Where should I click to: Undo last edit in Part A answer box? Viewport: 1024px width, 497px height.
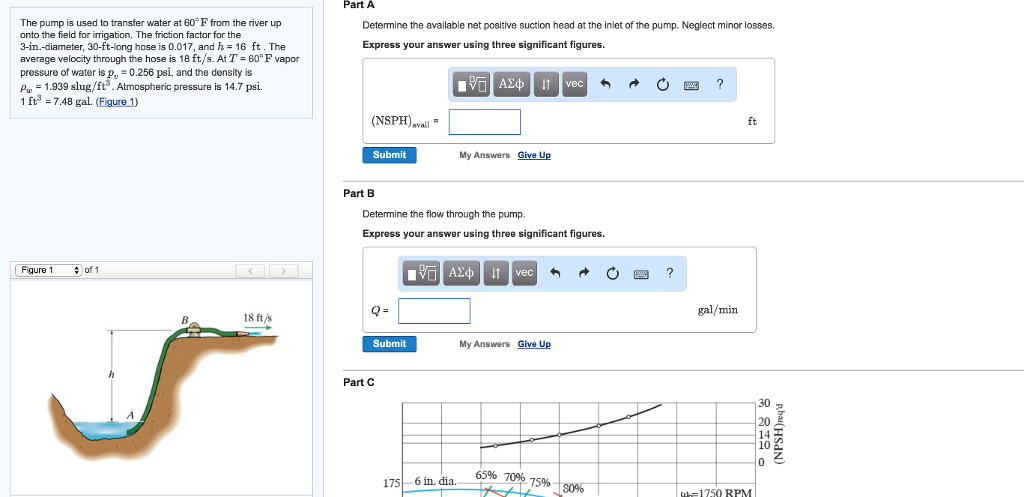click(605, 84)
